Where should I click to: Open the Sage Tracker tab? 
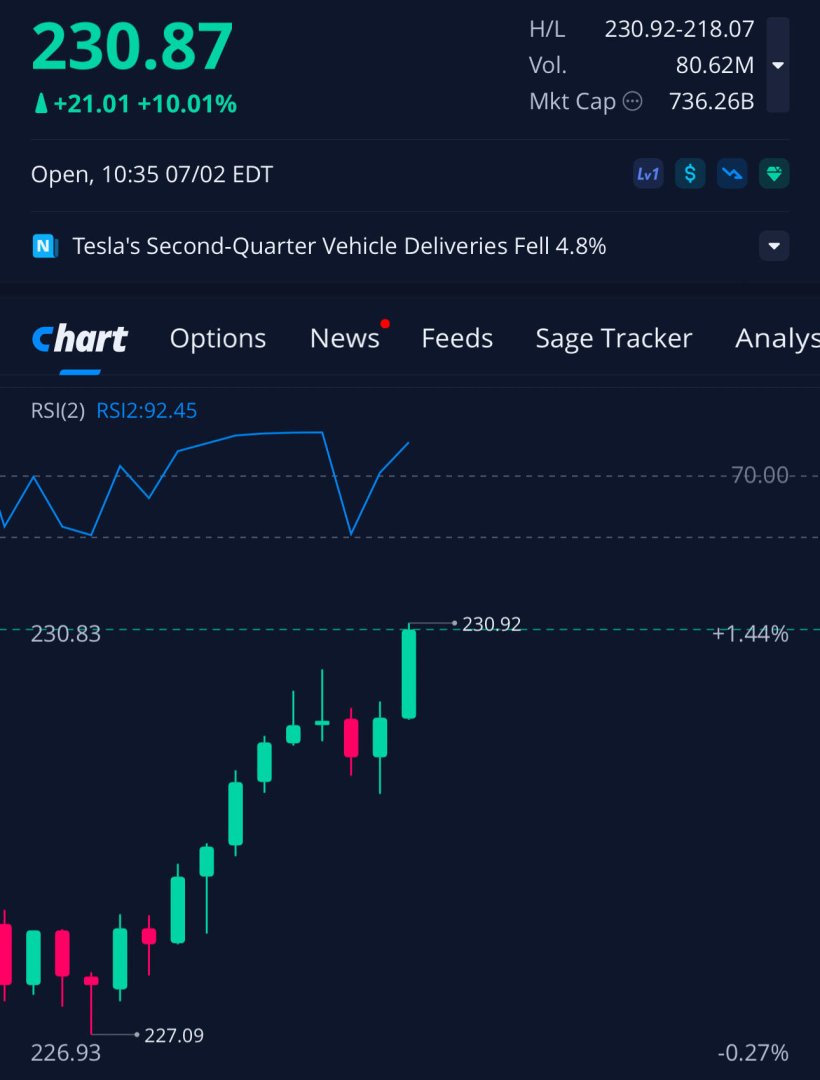point(613,338)
